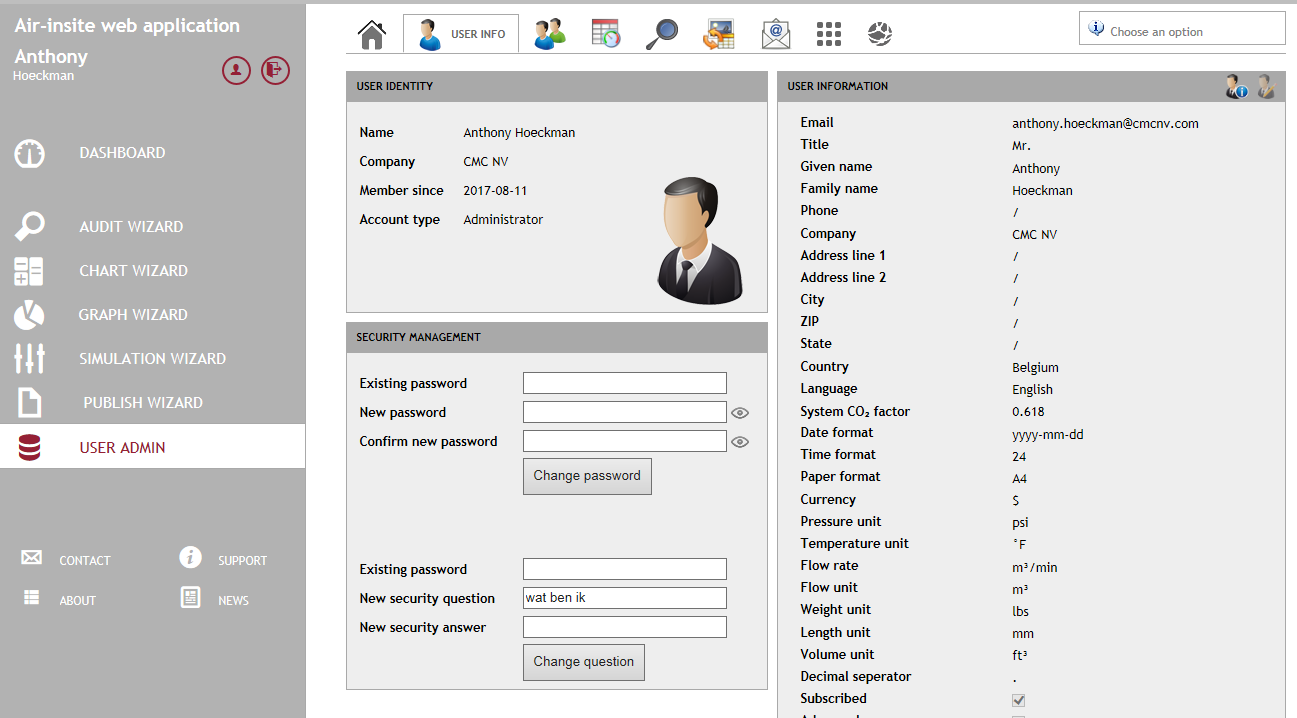The width and height of the screenshot is (1297, 718).
Task: Click the edit user information icon
Action: coord(1266,87)
